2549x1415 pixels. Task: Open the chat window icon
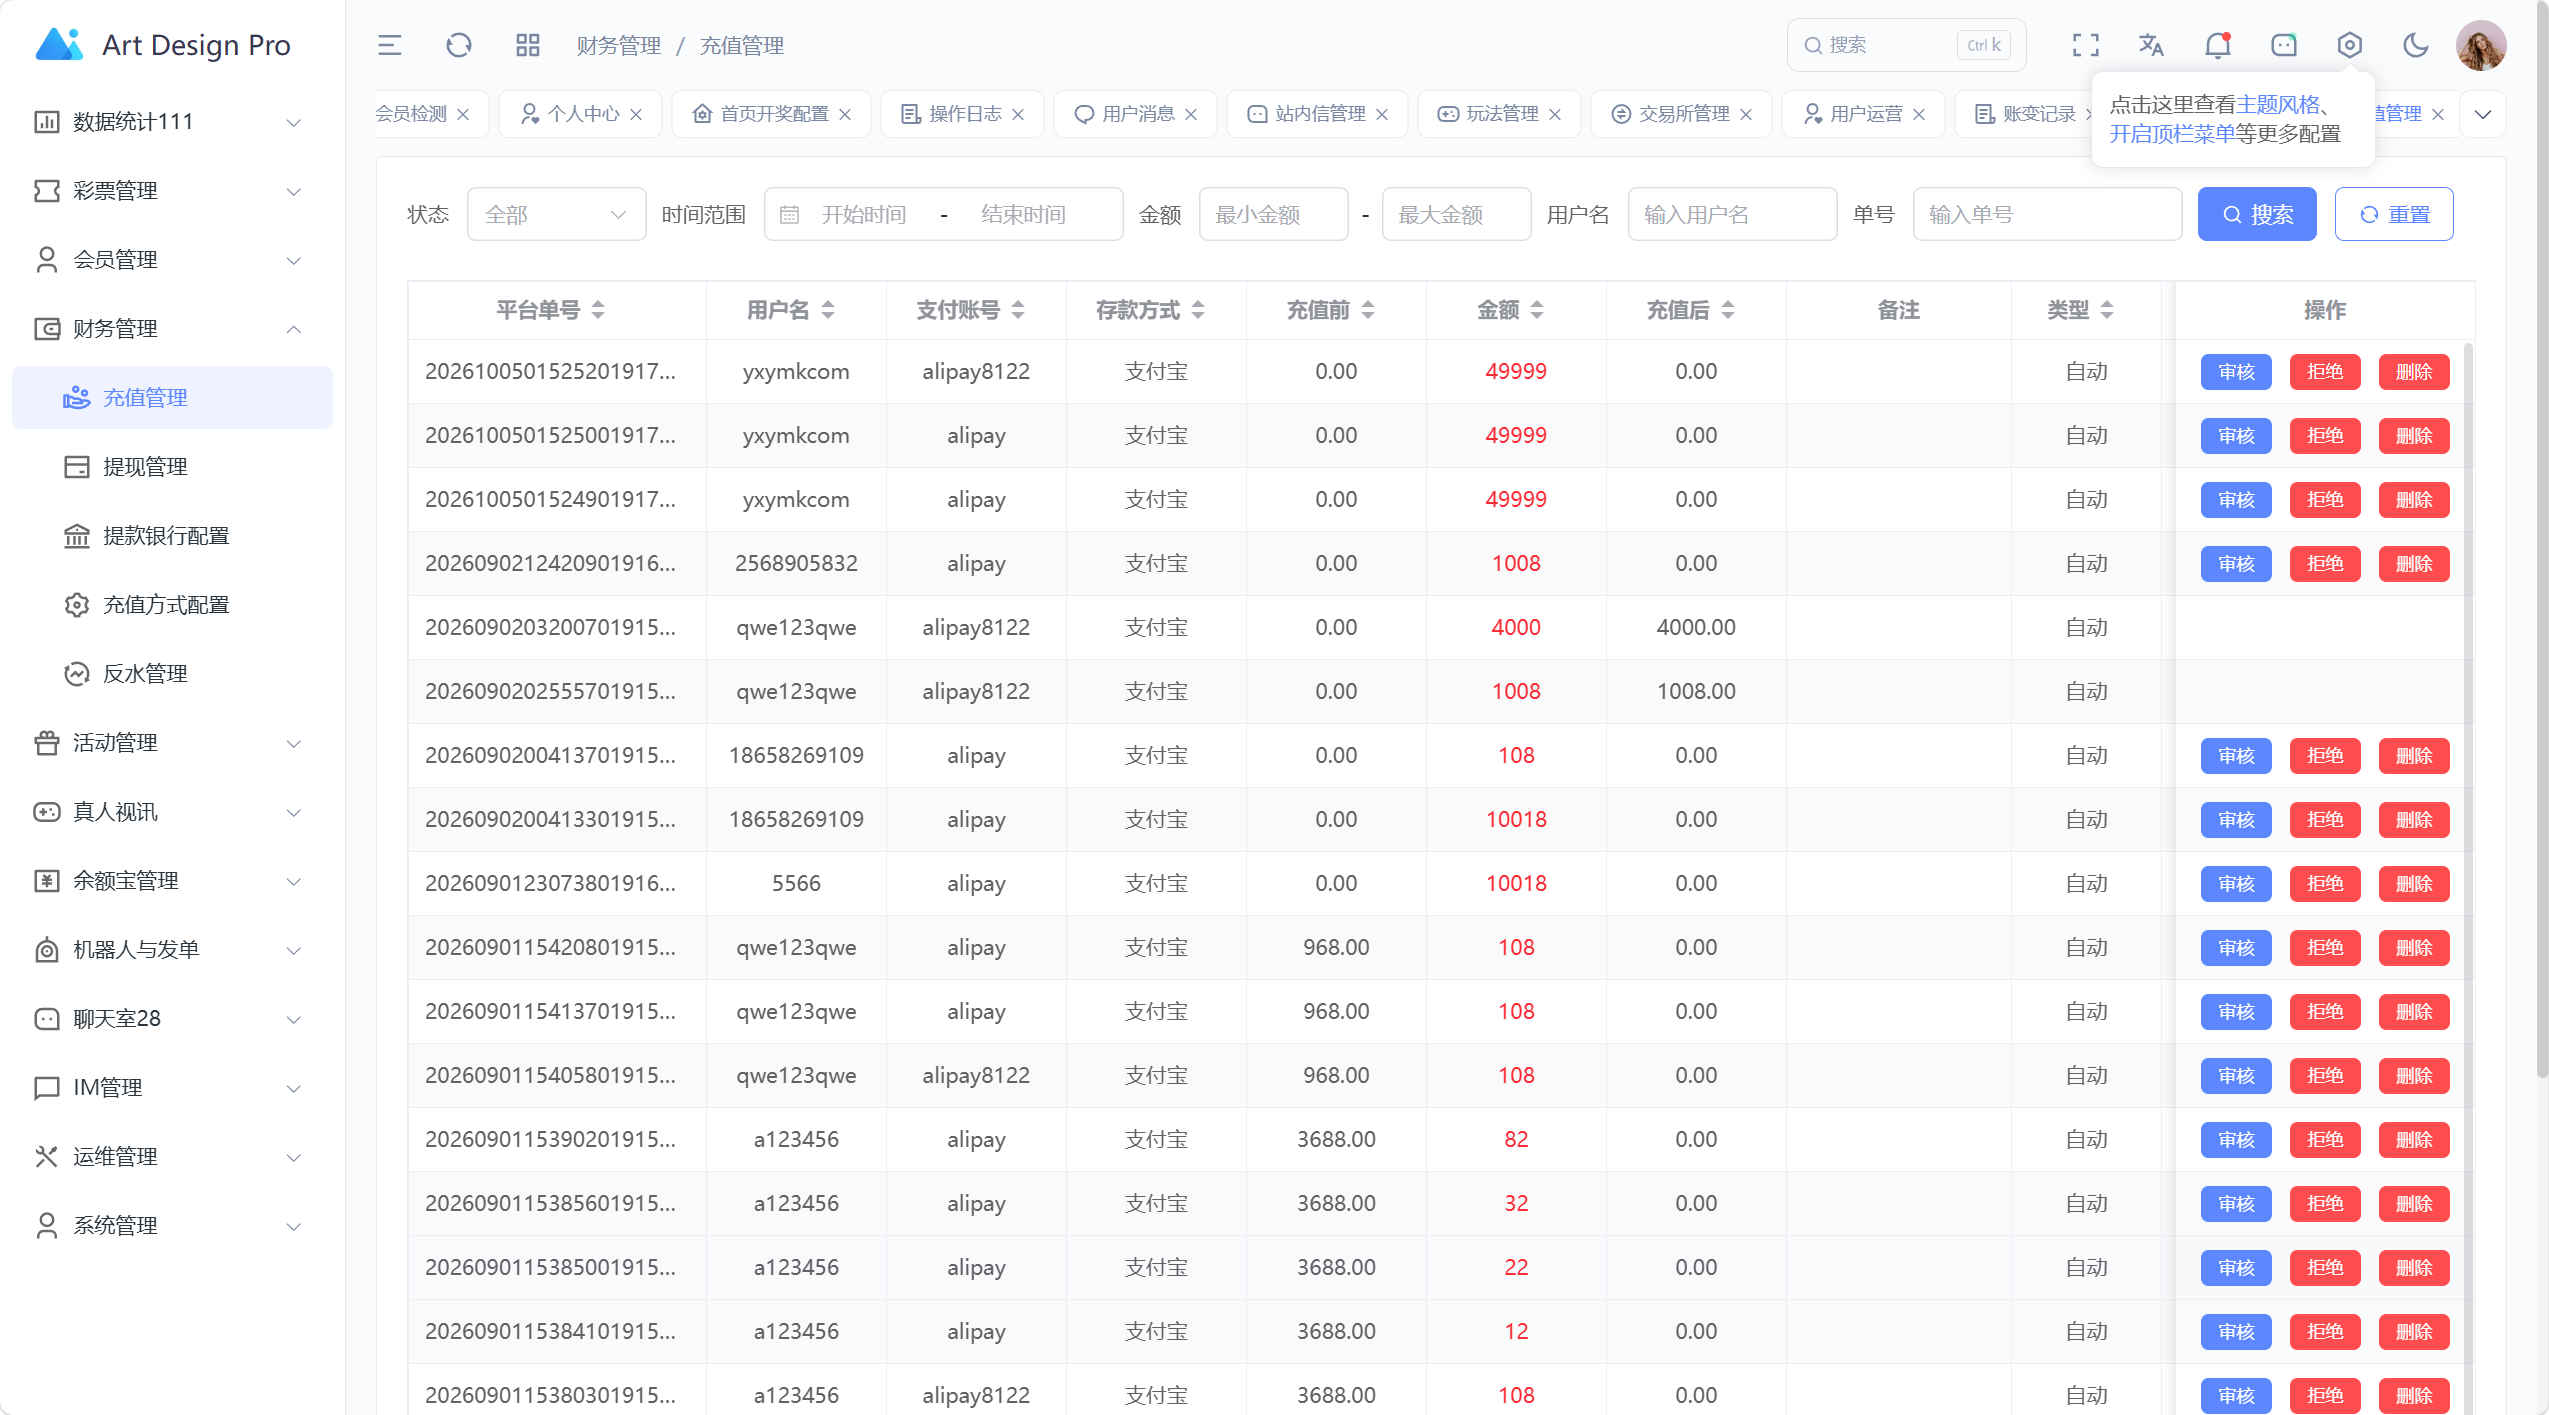coord(2283,45)
